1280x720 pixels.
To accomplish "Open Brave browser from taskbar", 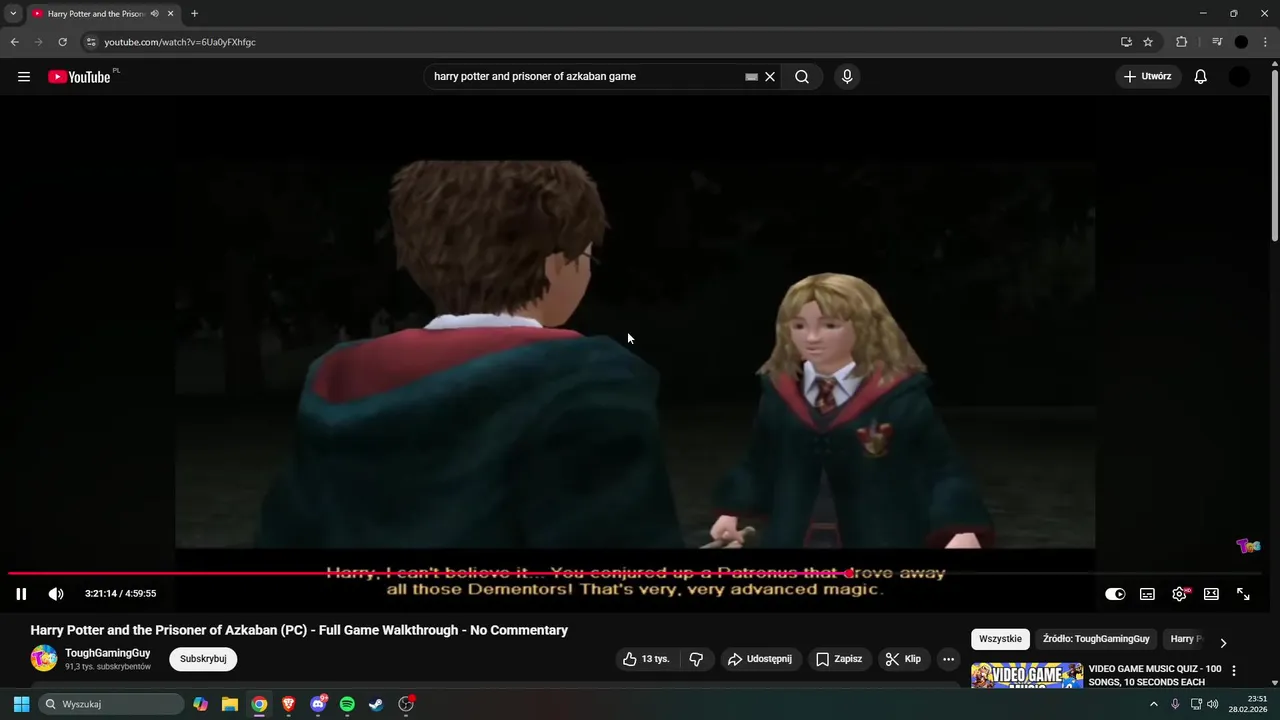I will pos(288,704).
